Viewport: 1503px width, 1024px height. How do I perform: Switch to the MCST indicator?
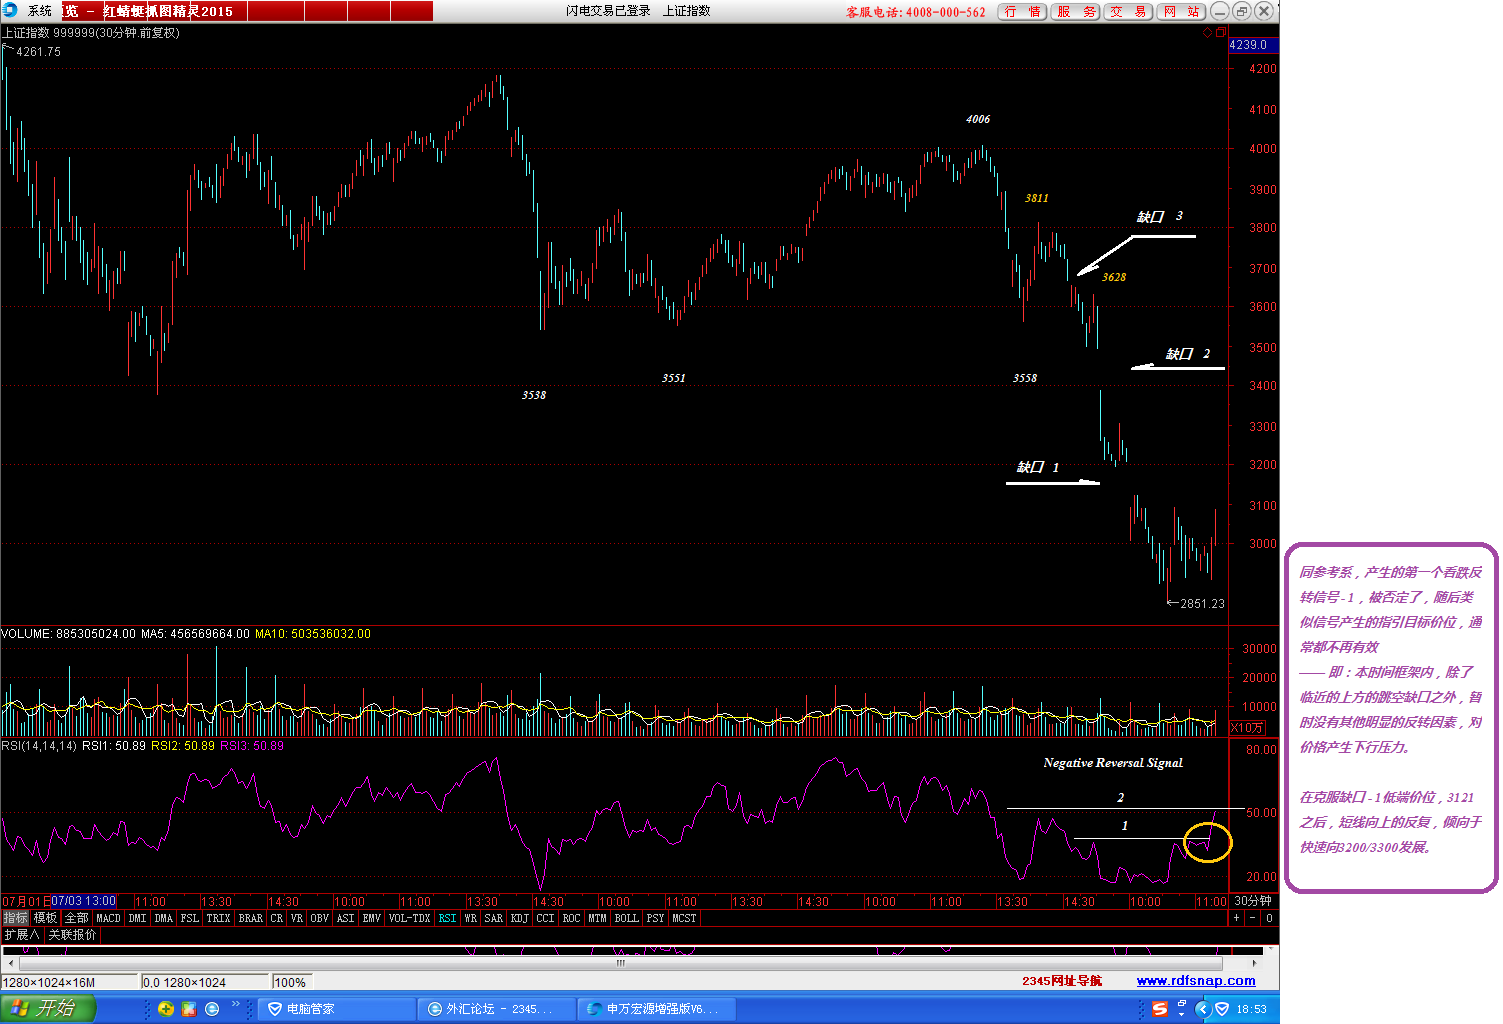684,918
